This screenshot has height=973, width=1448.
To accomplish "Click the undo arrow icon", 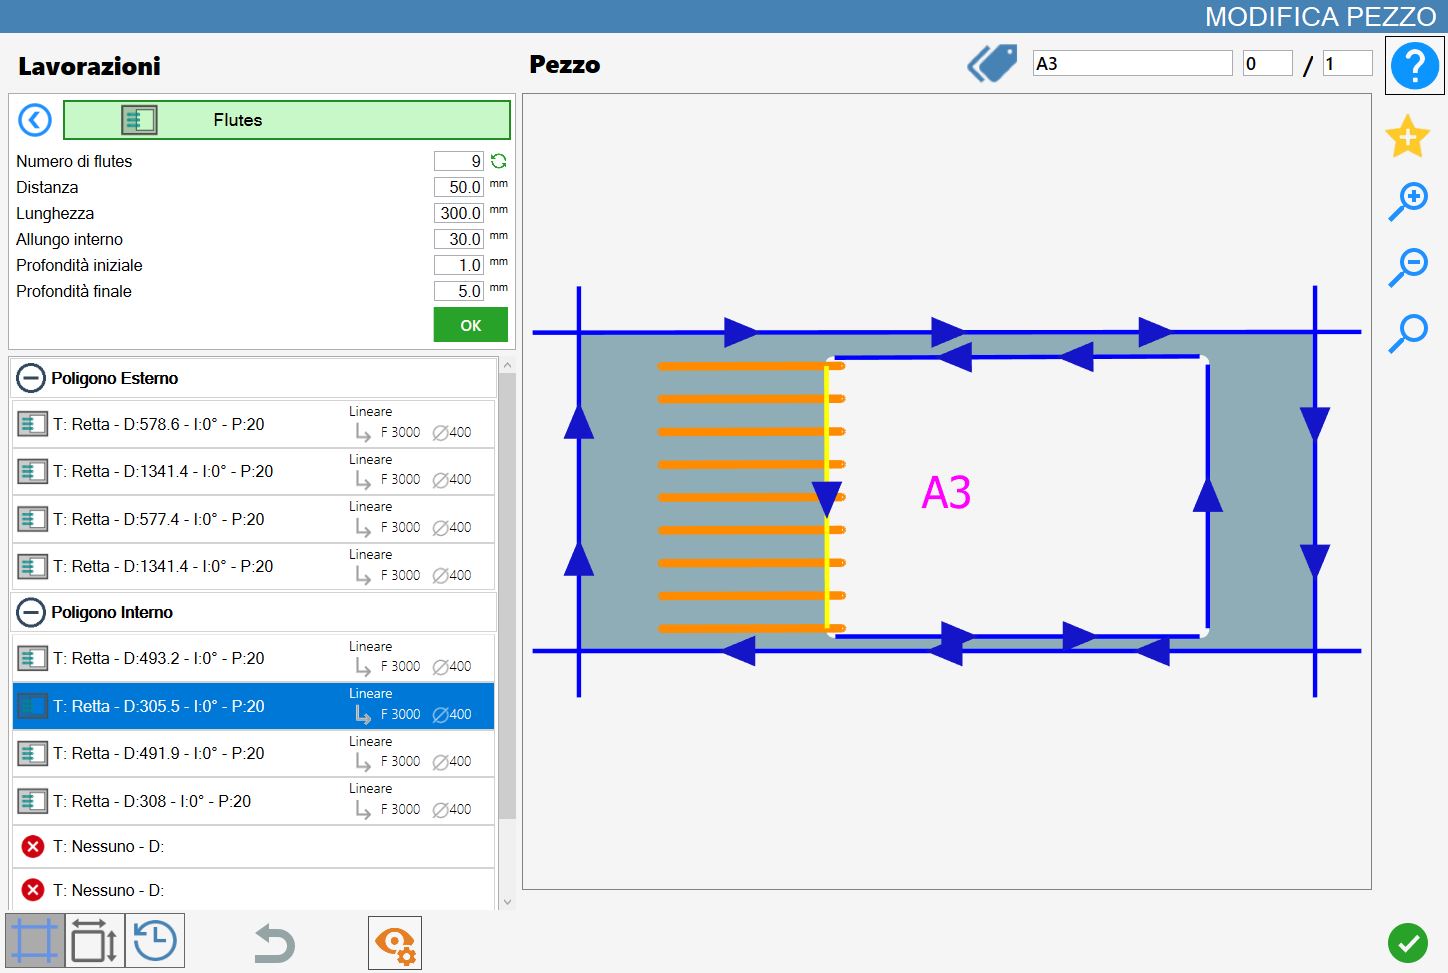I will pyautogui.click(x=274, y=943).
